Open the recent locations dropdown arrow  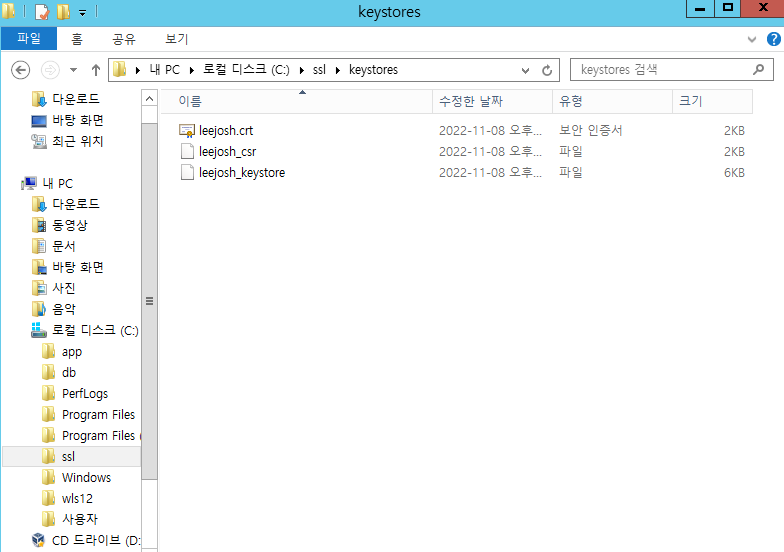74,70
